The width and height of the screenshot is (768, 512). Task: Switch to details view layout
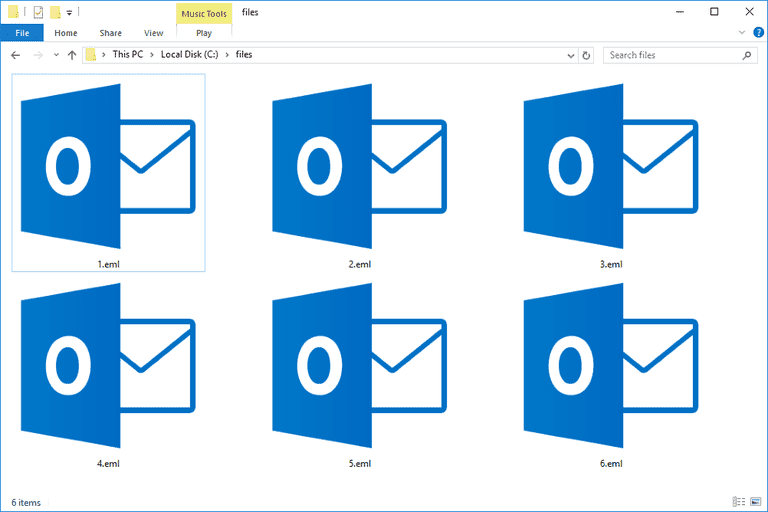738,501
